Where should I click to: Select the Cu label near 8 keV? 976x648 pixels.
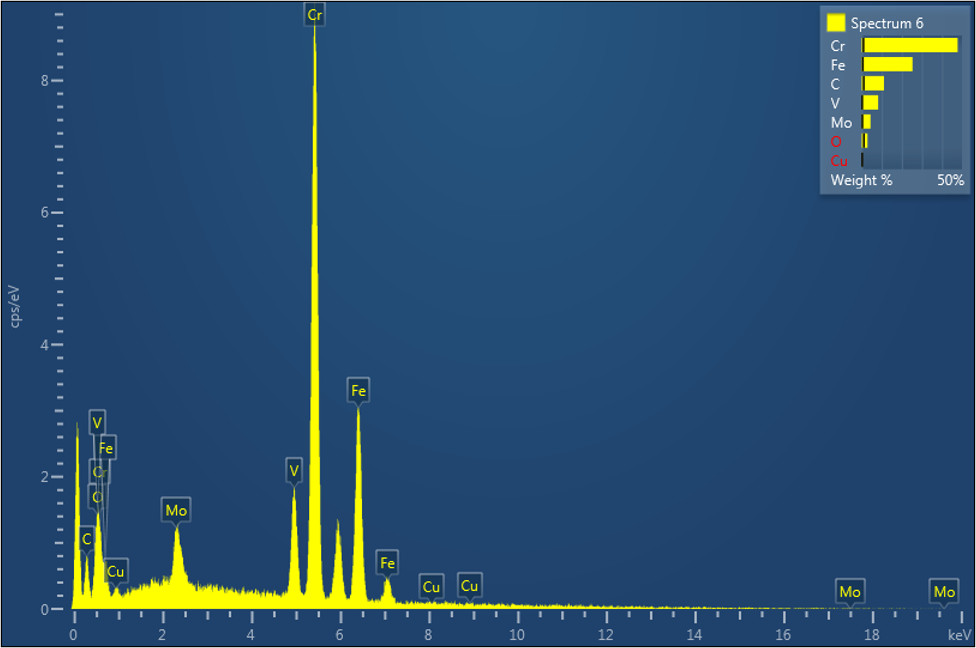coord(431,587)
